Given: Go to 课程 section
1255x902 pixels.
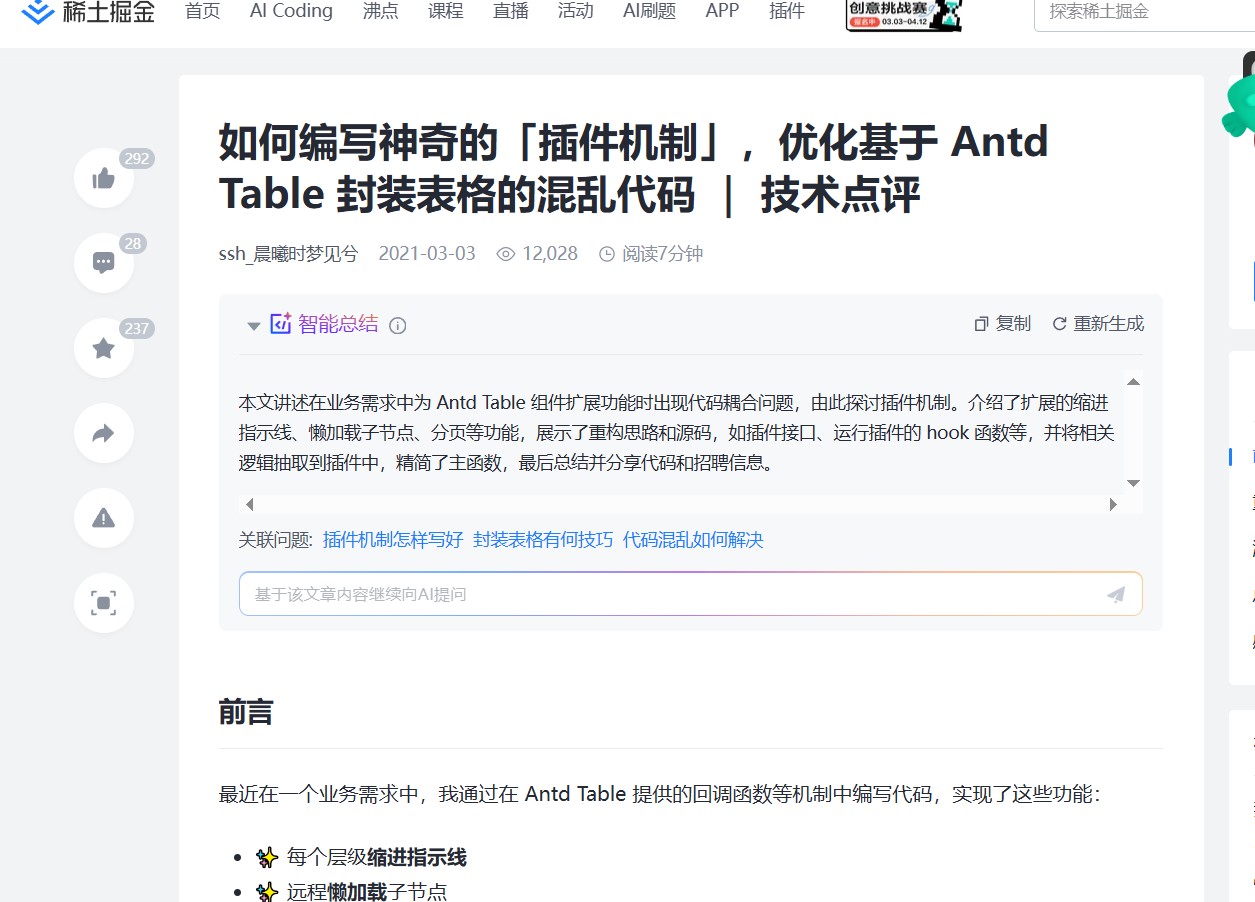Looking at the screenshot, I should point(445,11).
